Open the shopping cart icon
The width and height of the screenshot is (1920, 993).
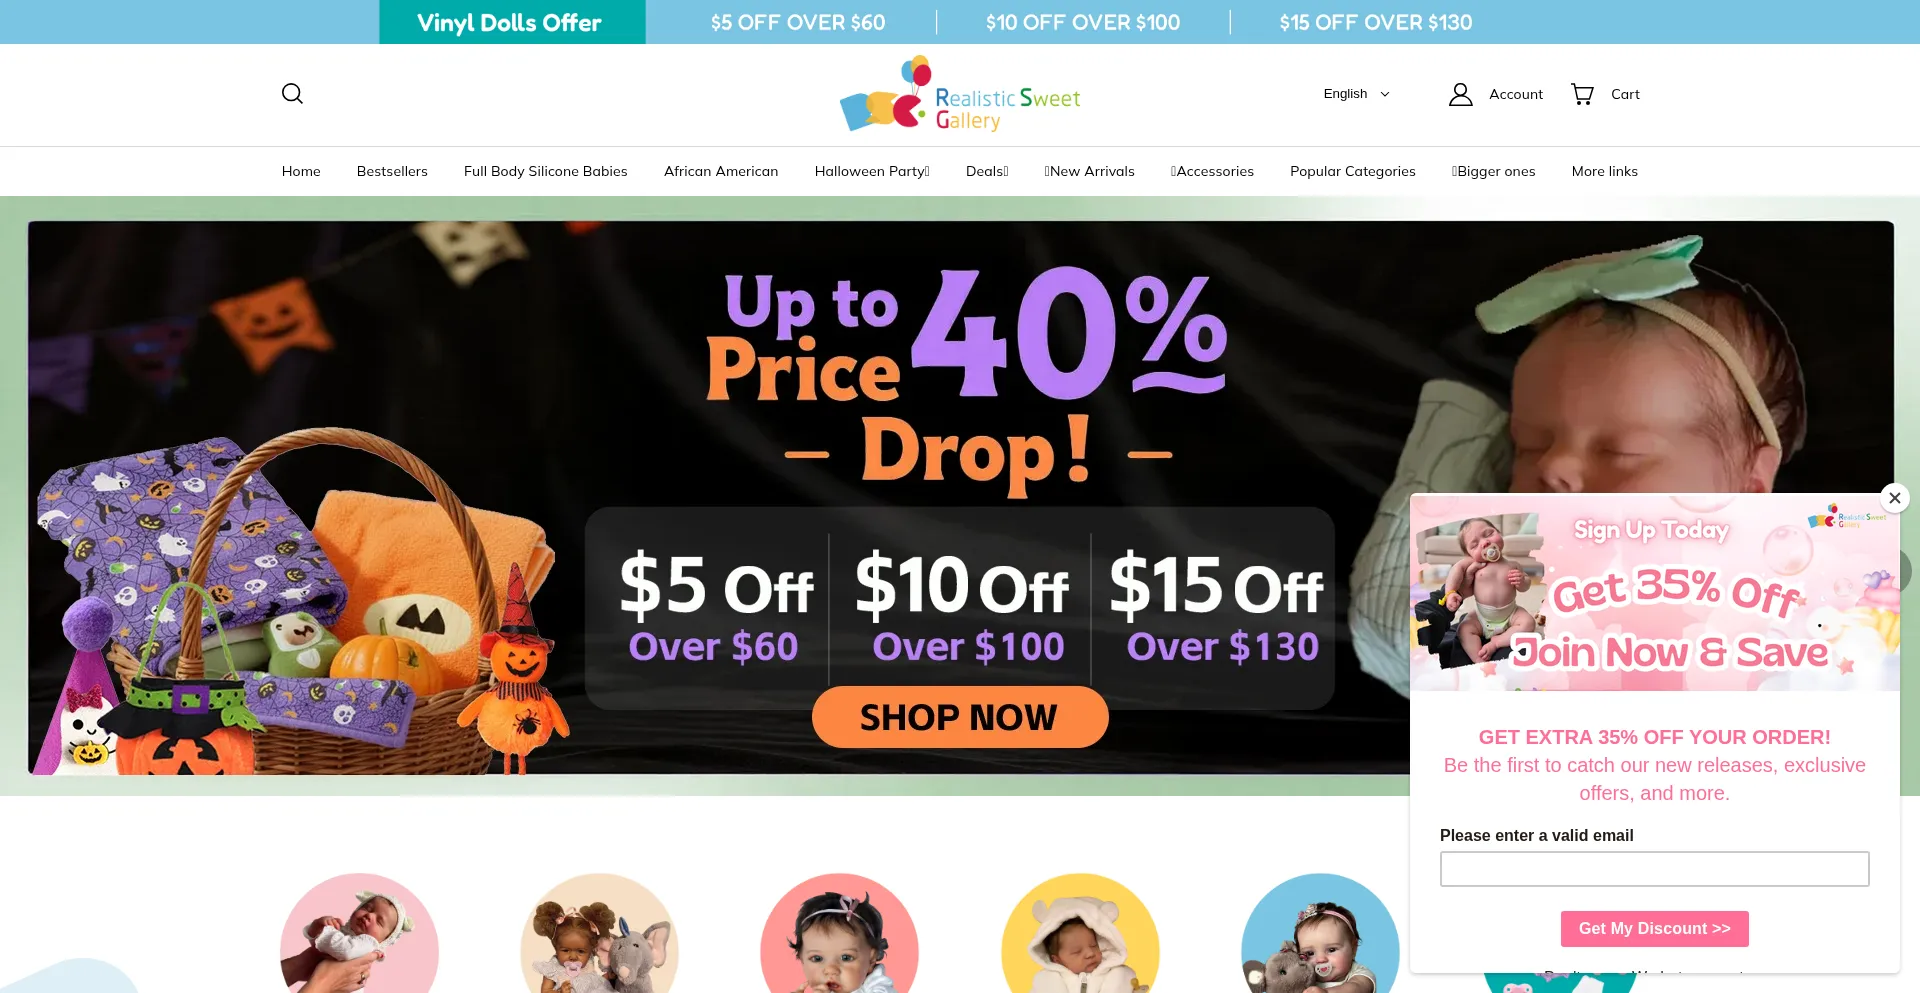[1582, 94]
